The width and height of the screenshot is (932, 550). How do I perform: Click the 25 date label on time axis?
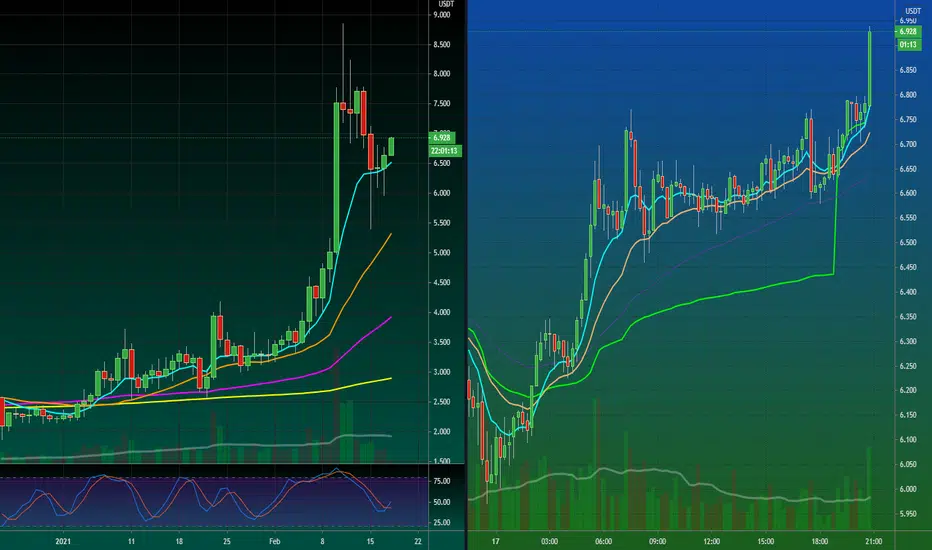(226, 542)
